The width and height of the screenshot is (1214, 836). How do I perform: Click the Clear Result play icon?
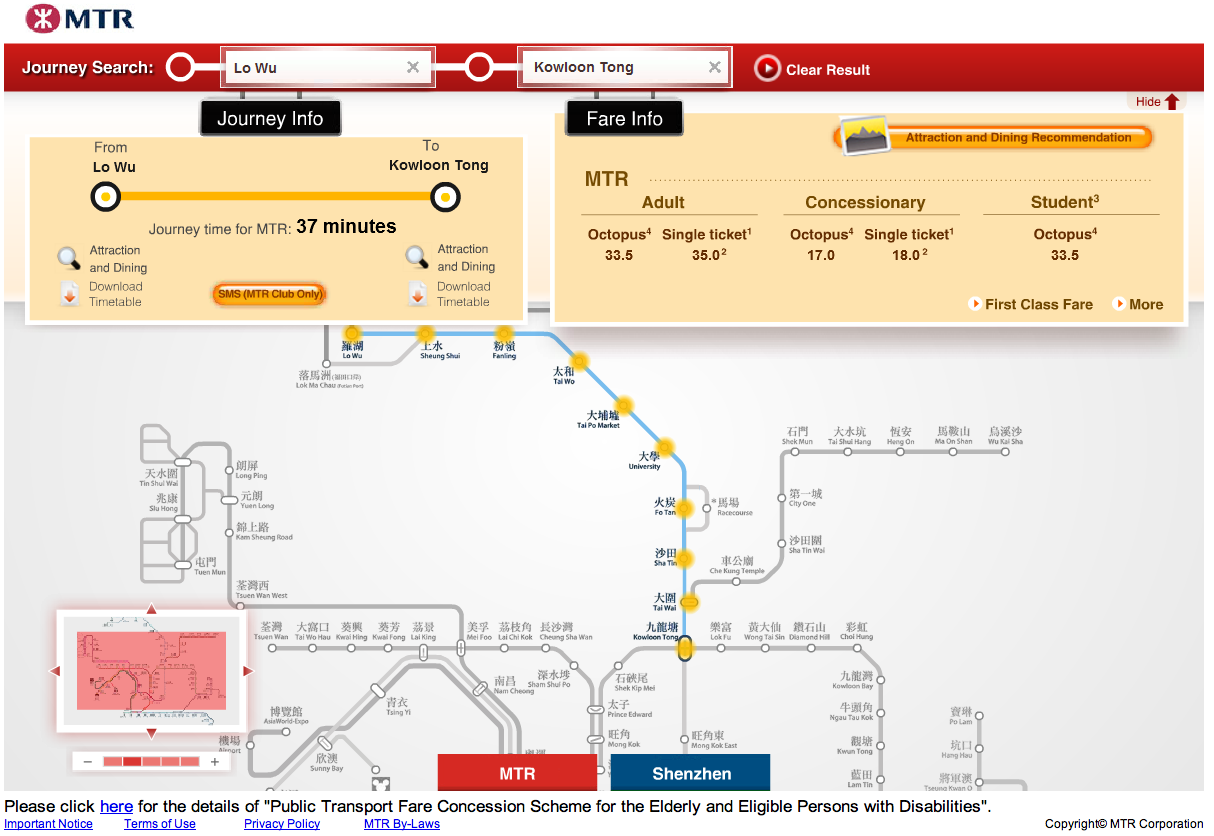click(767, 68)
